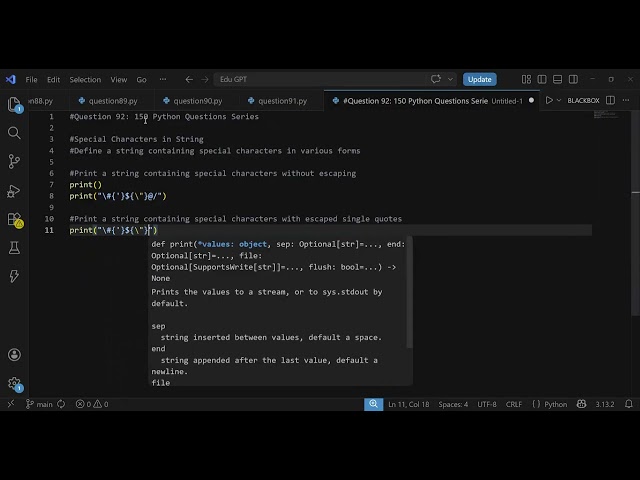Screen dimensions: 640x480
Task: Click Ln 11, Col 18 in status bar
Action: coord(409,404)
